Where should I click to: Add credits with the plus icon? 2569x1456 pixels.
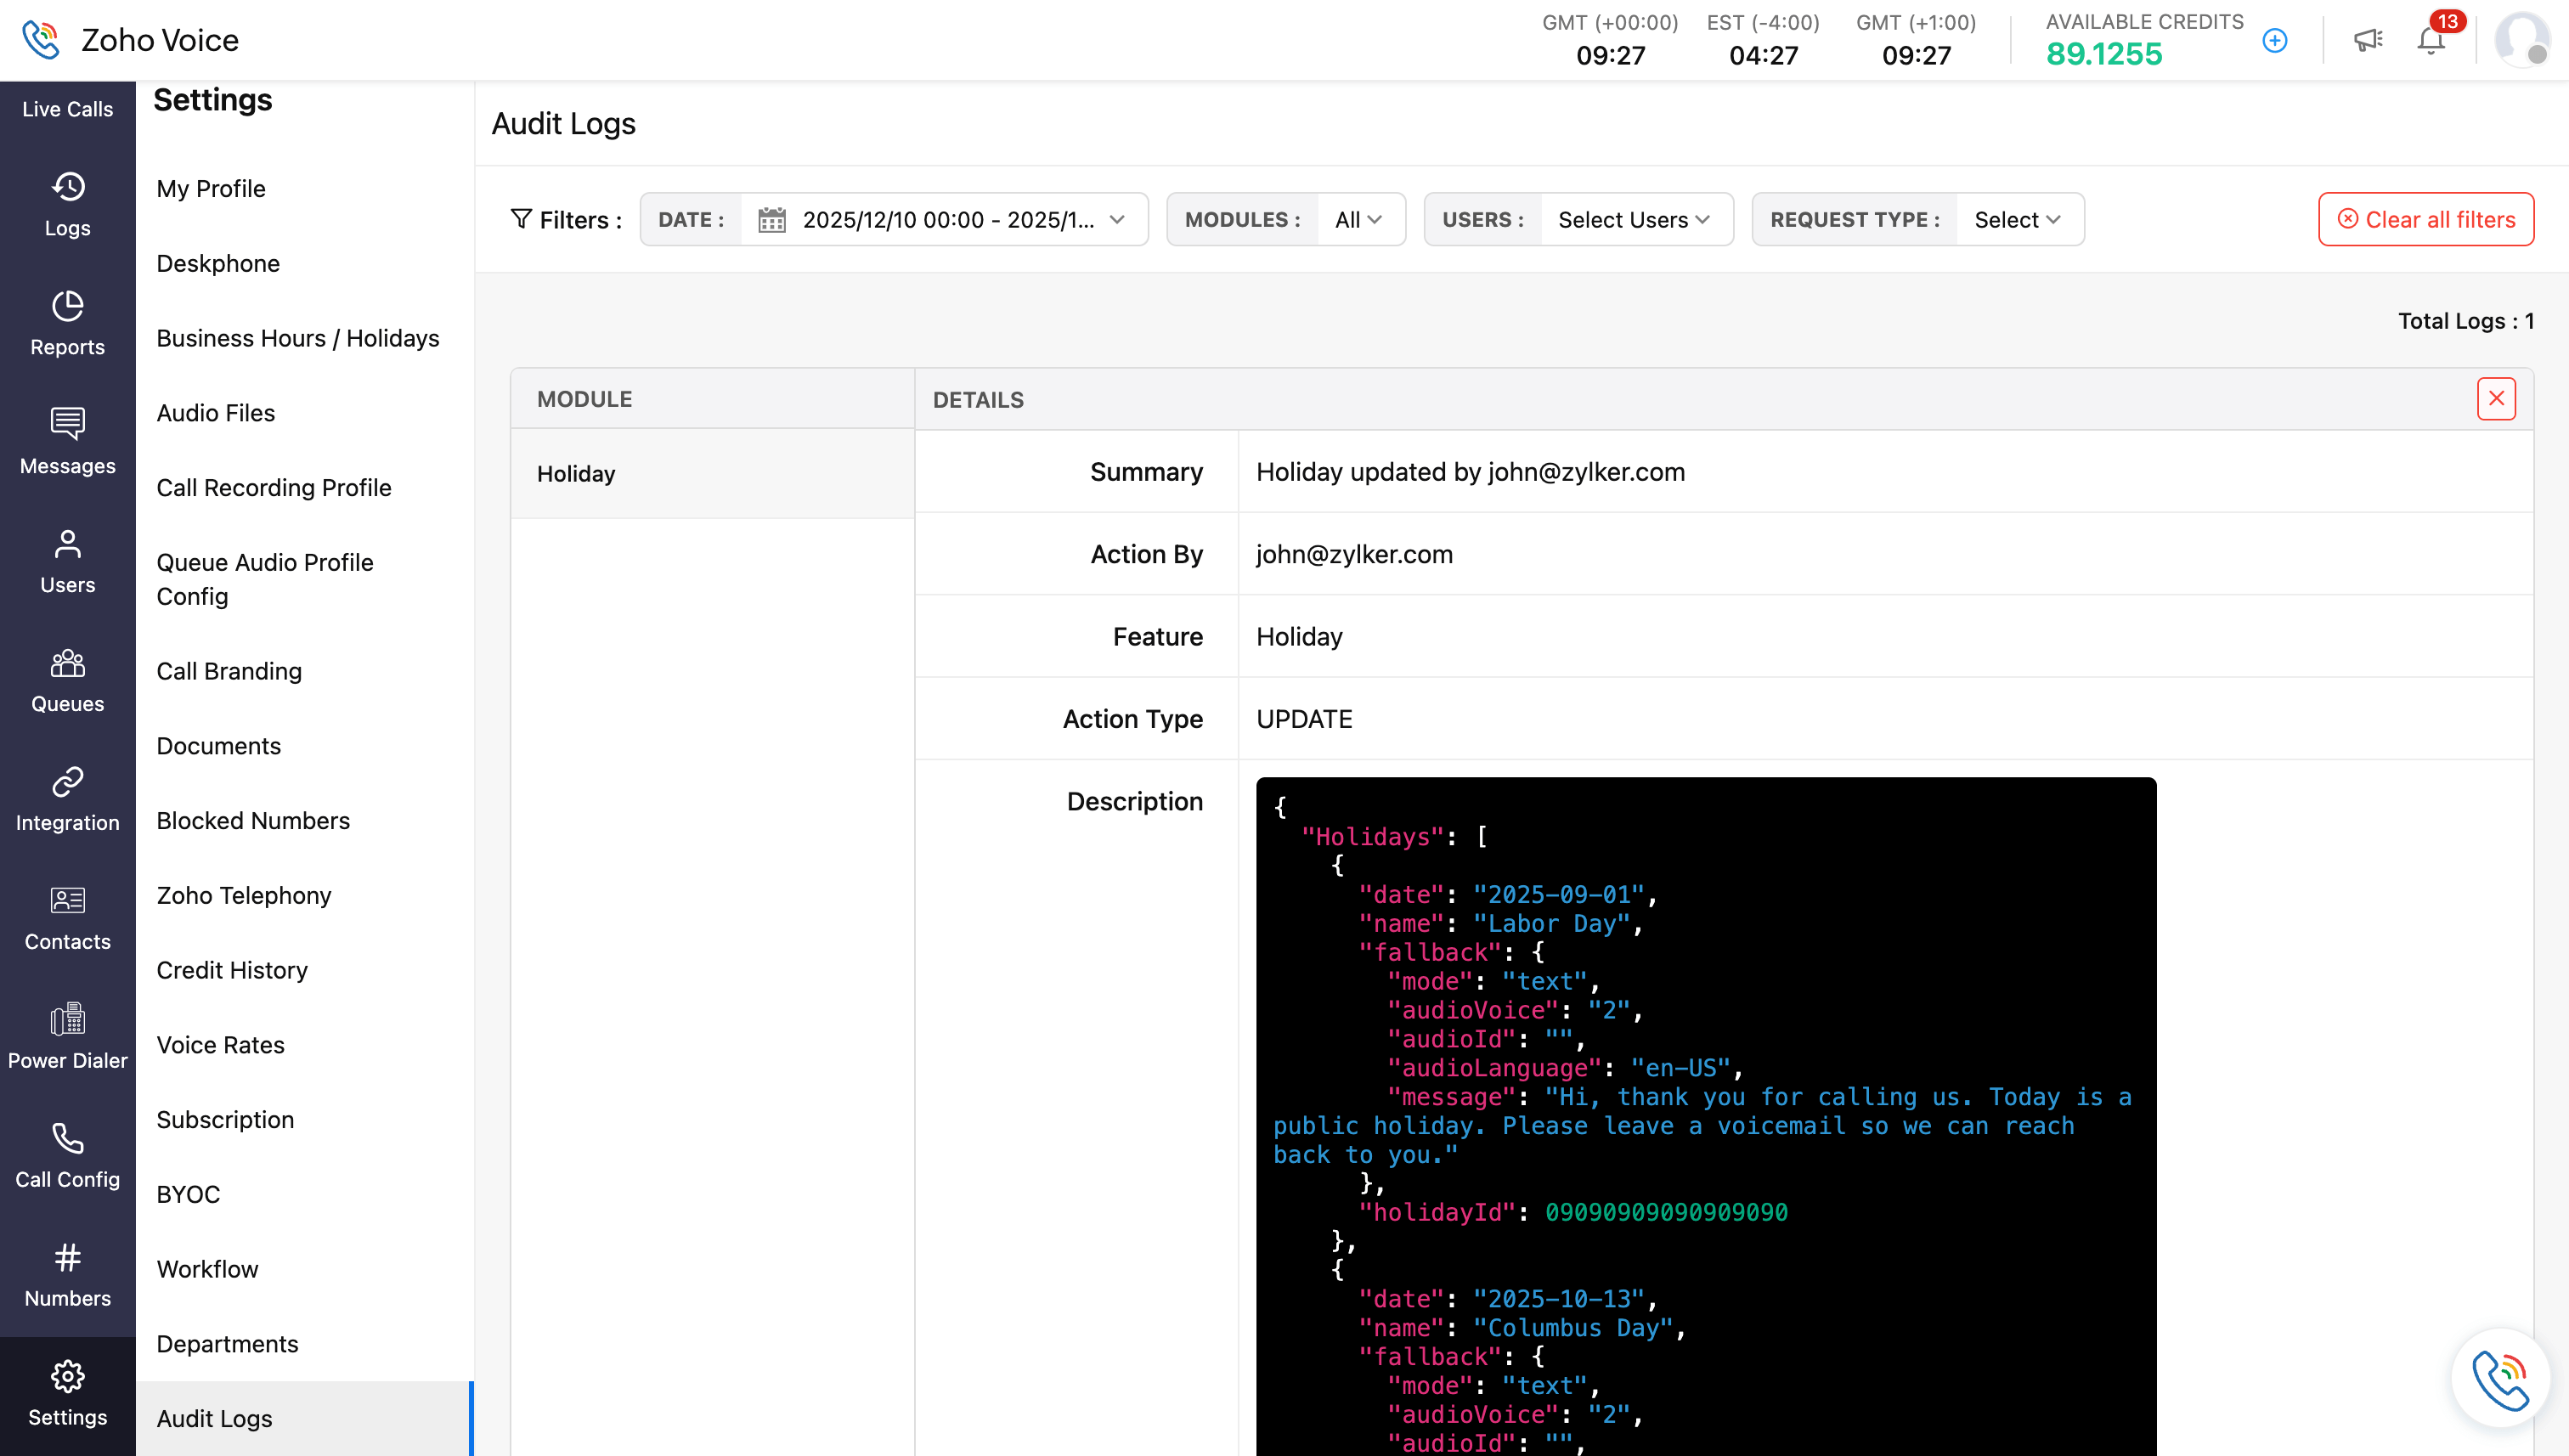pyautogui.click(x=2275, y=40)
